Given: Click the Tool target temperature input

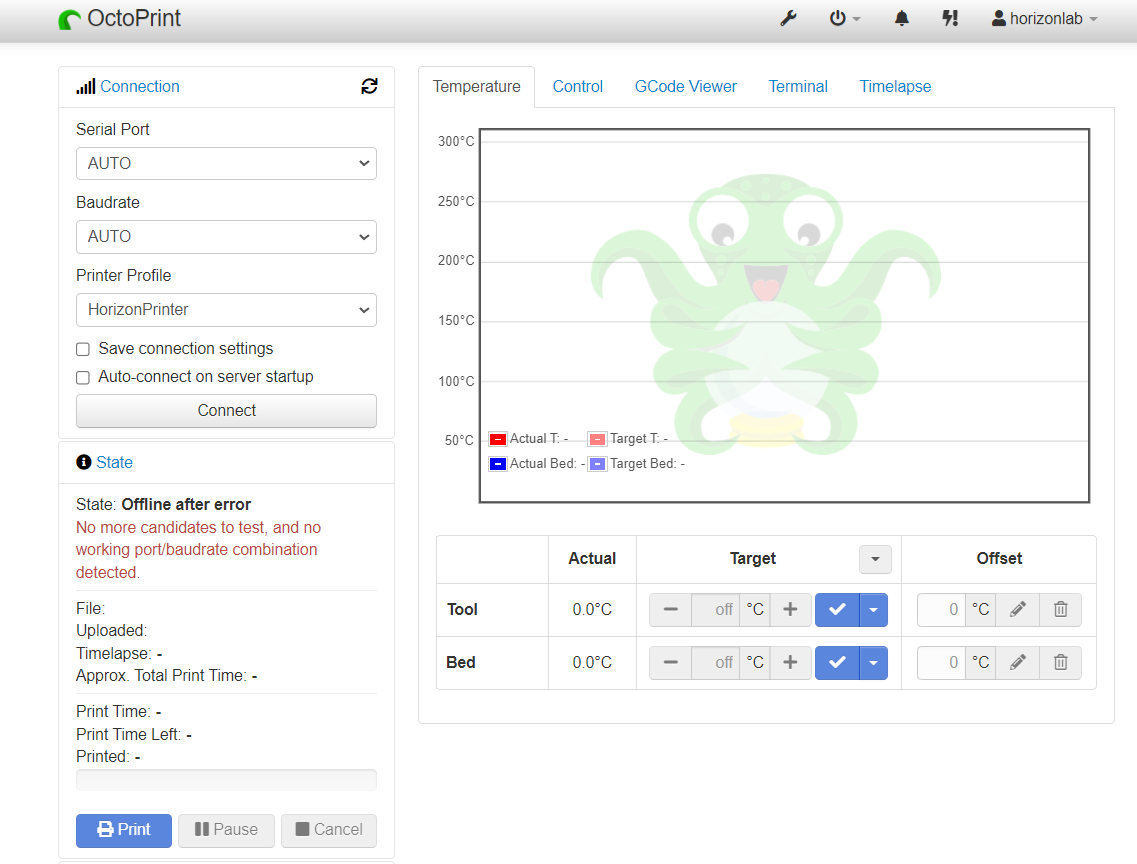Looking at the screenshot, I should [x=716, y=610].
